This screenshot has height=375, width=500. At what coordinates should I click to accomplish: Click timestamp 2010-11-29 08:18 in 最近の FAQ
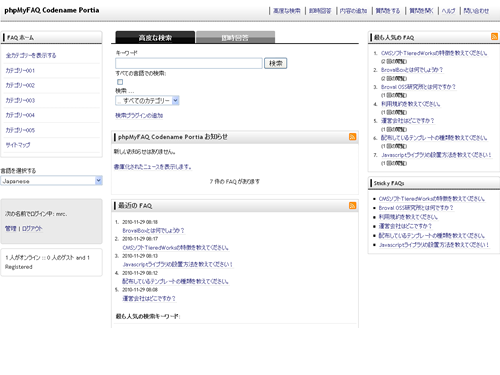pyautogui.click(x=140, y=222)
